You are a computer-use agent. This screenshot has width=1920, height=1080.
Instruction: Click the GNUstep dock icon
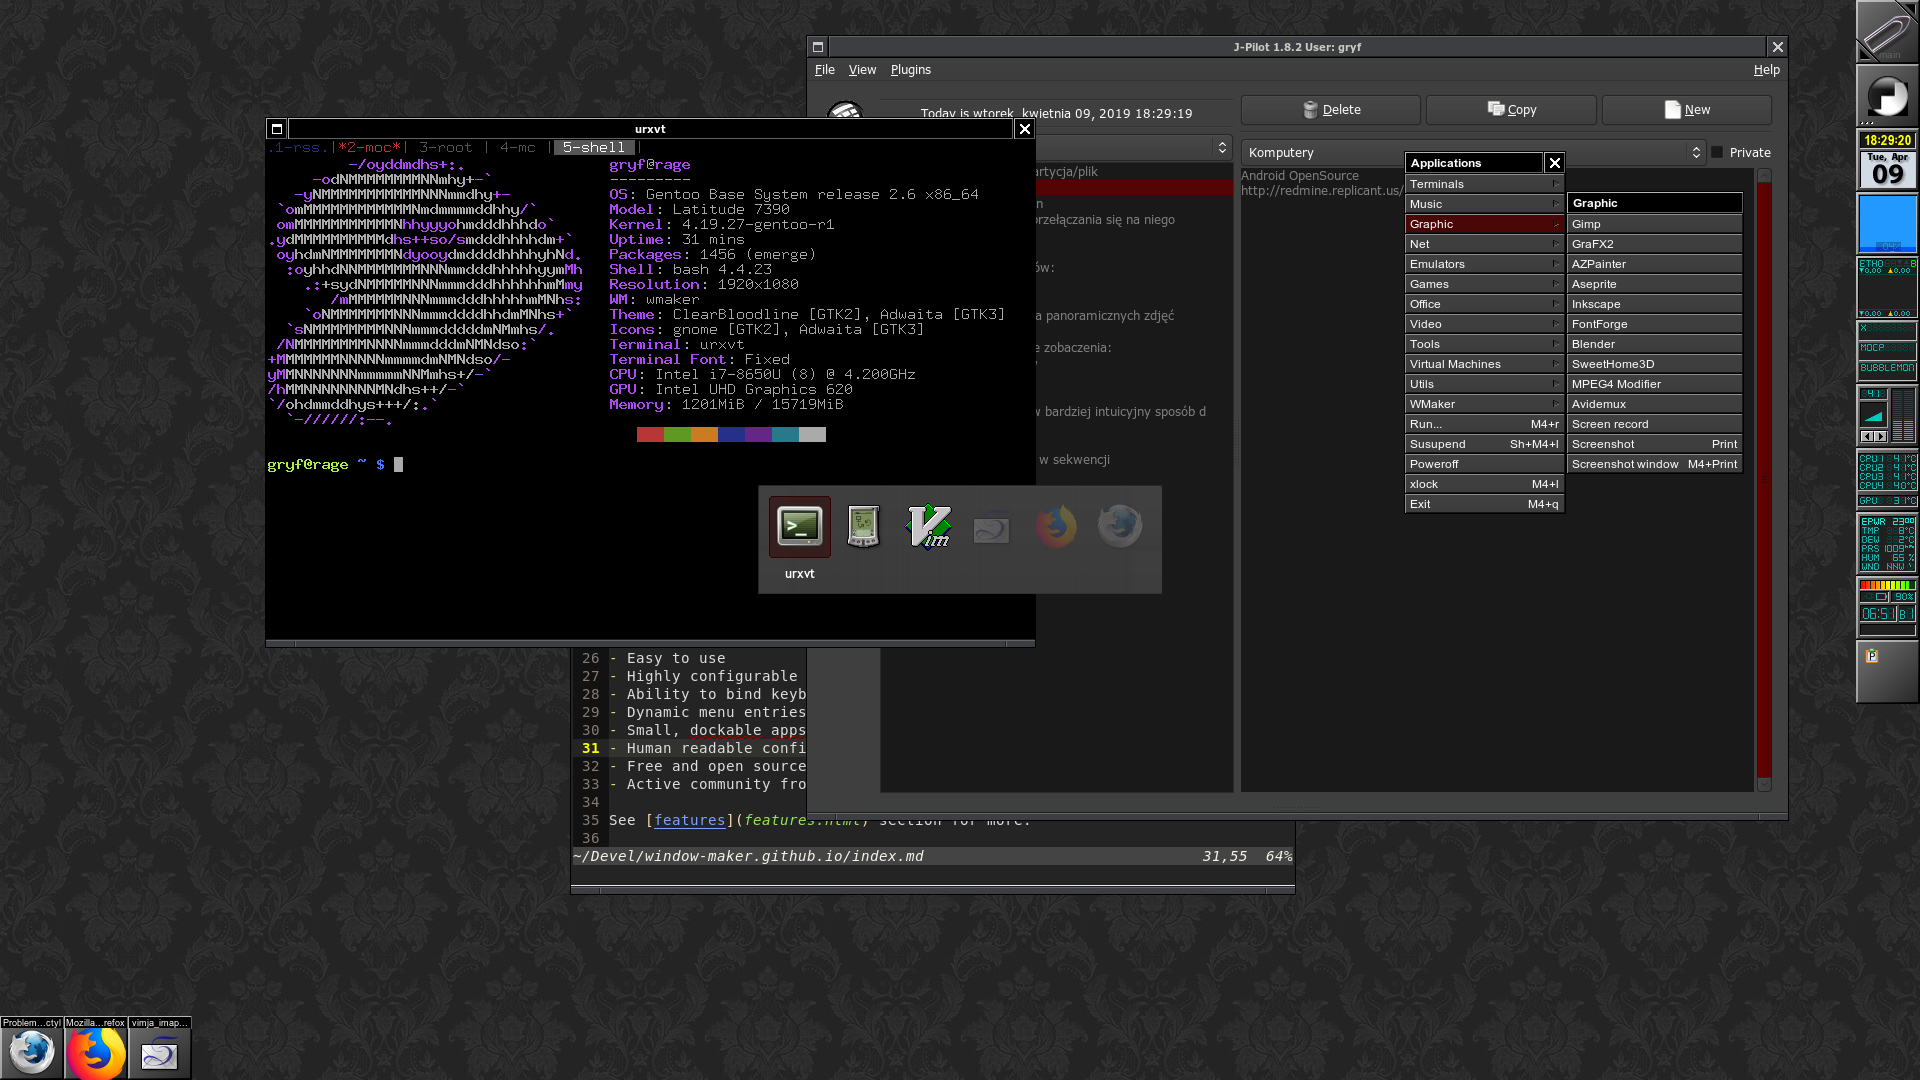pyautogui.click(x=1886, y=96)
